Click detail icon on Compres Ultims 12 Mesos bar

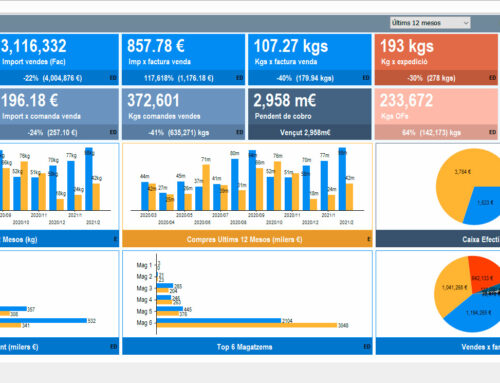coord(369,239)
